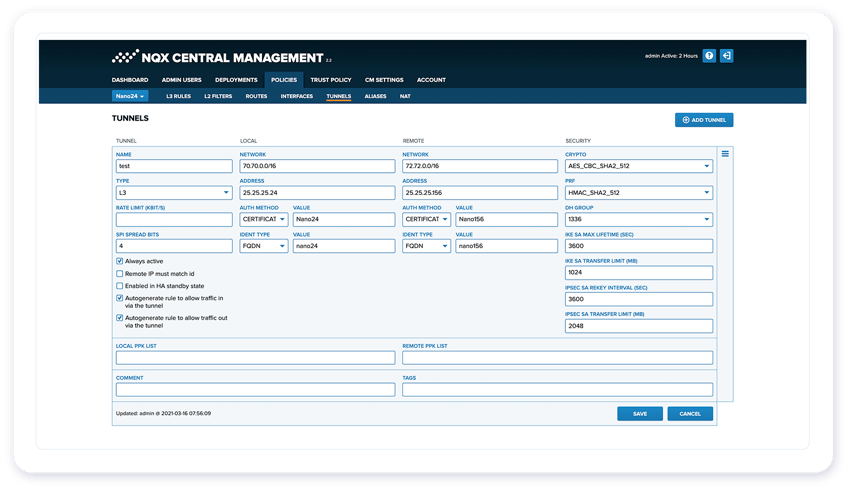This screenshot has height=491, width=850.
Task: Open the PRF HMAC_SHA2_512 dropdown
Action: click(638, 193)
